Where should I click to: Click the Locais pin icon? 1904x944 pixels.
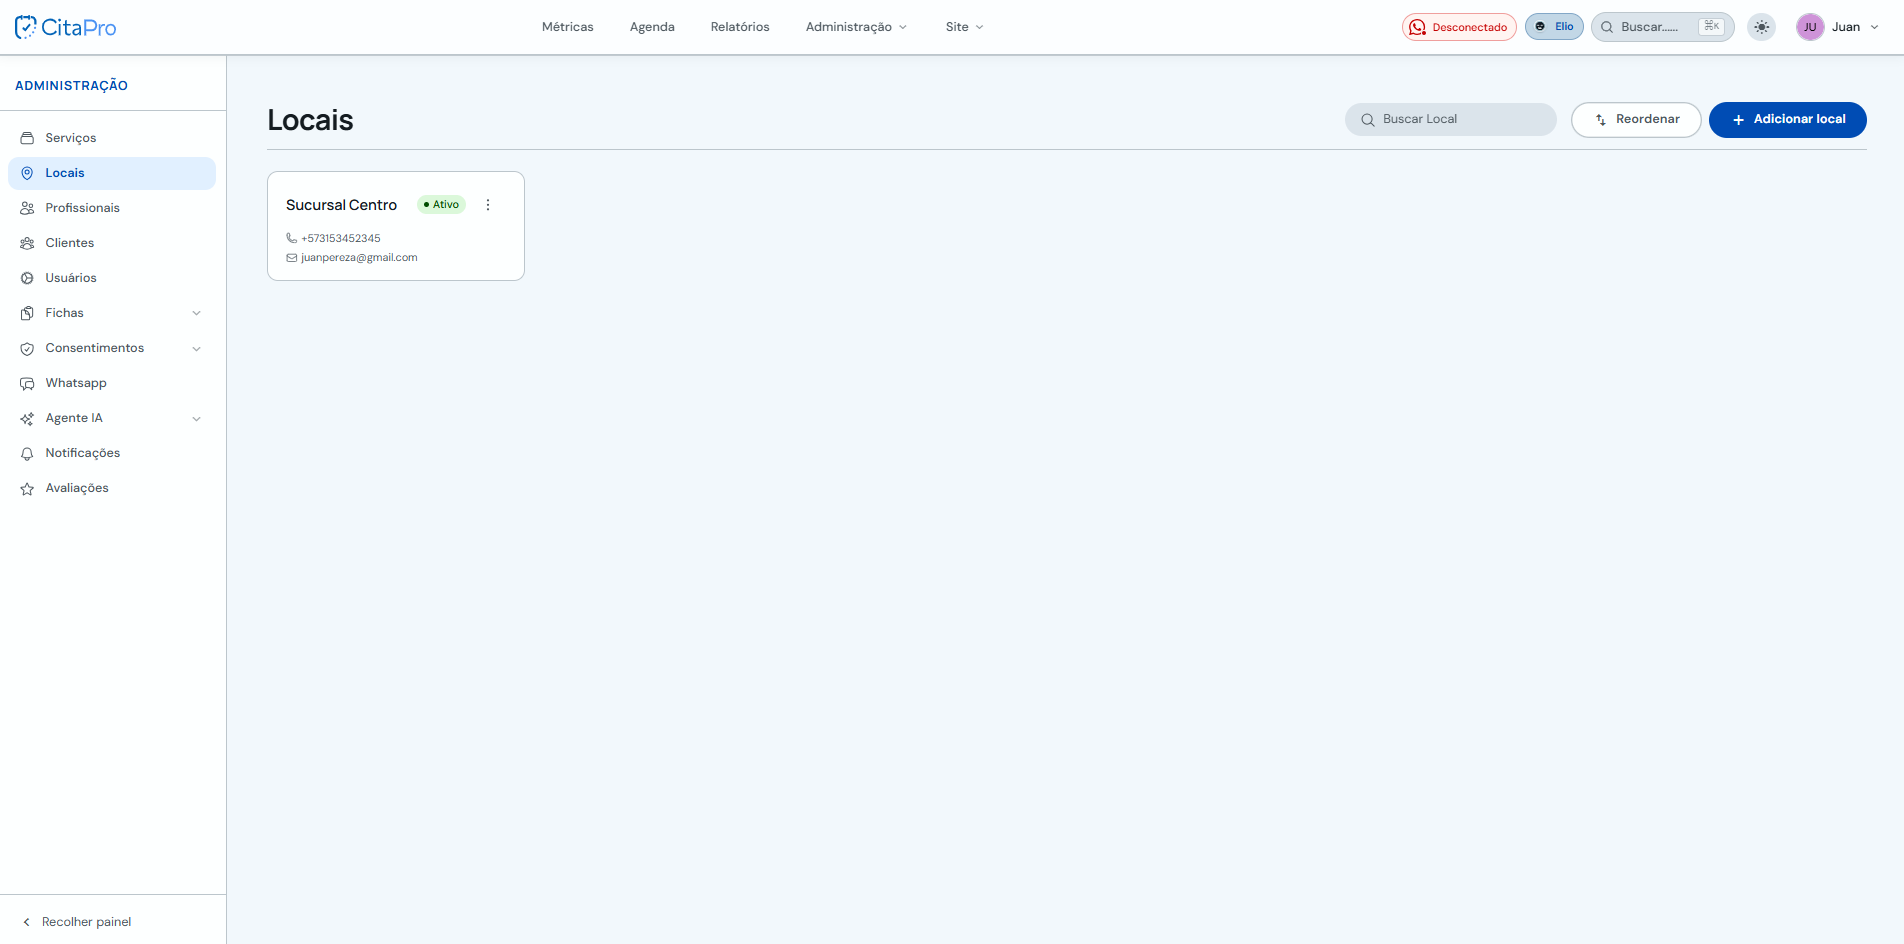pos(27,173)
